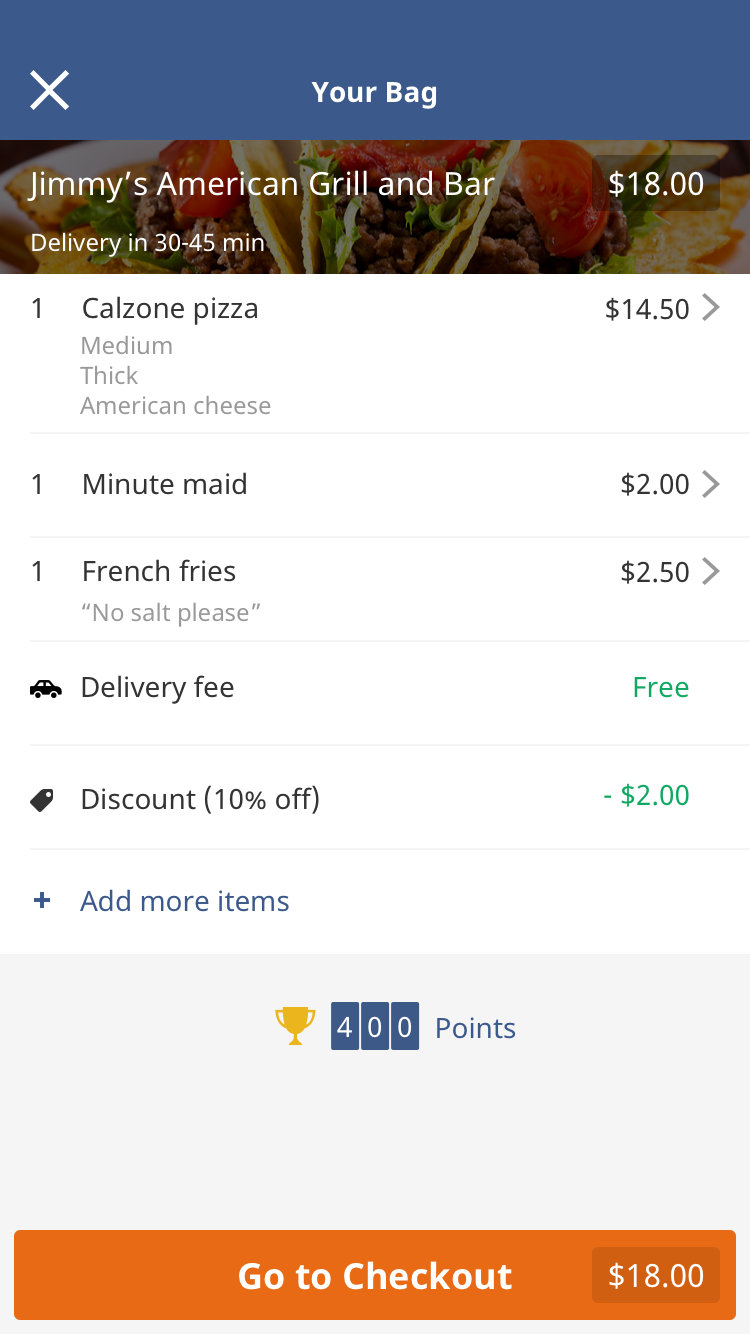Select the Calzone pizza item name

[x=170, y=308]
